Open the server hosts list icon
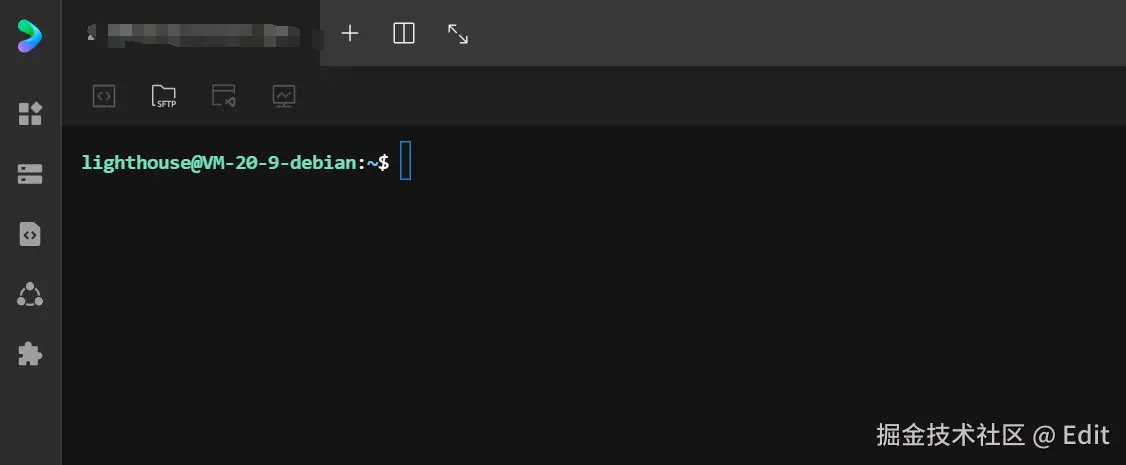 coord(30,174)
